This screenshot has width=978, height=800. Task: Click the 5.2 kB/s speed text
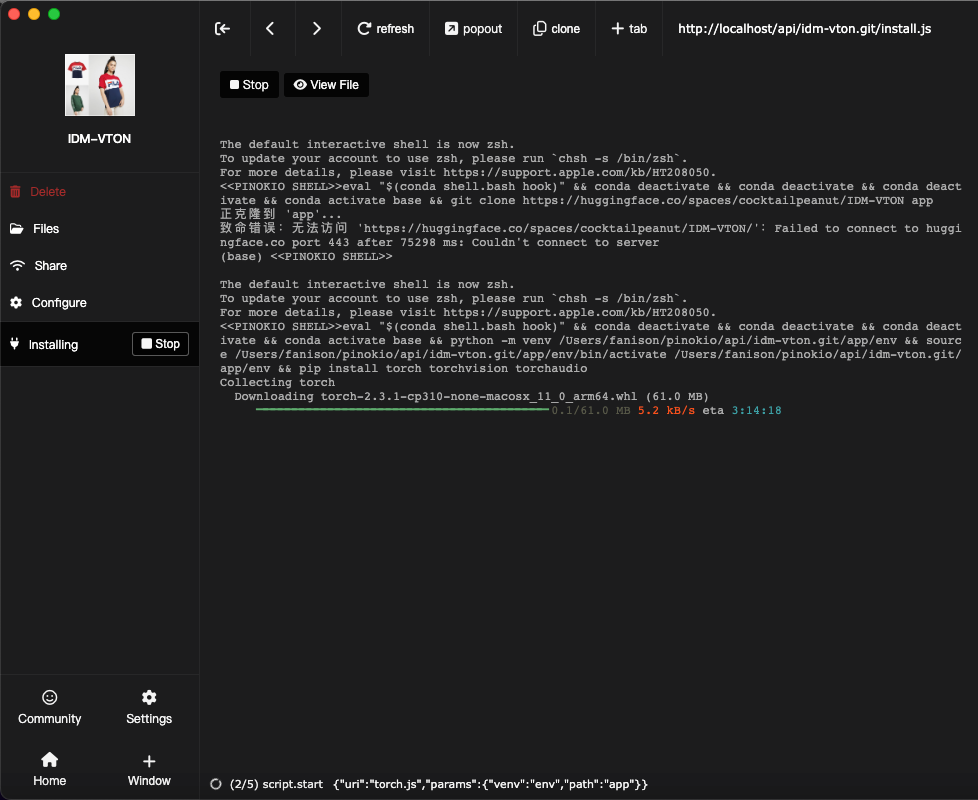pyautogui.click(x=666, y=410)
